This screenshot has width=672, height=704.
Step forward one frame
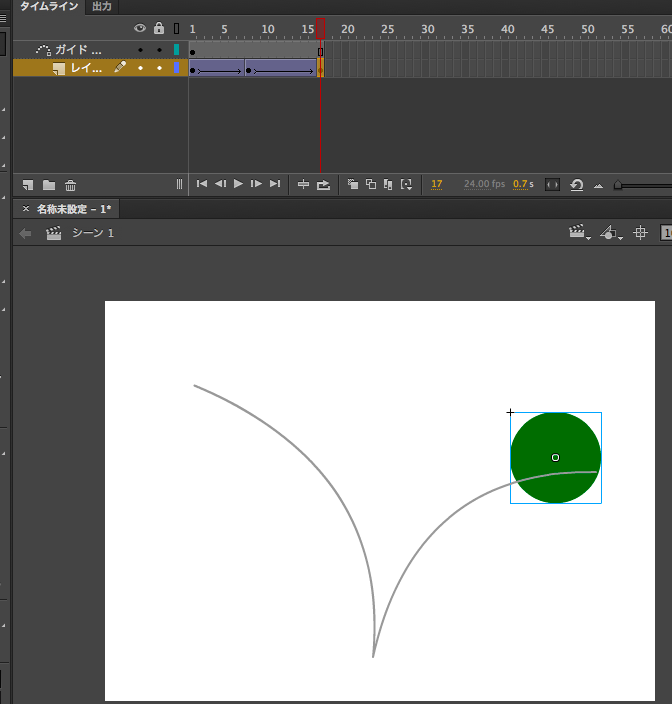256,184
